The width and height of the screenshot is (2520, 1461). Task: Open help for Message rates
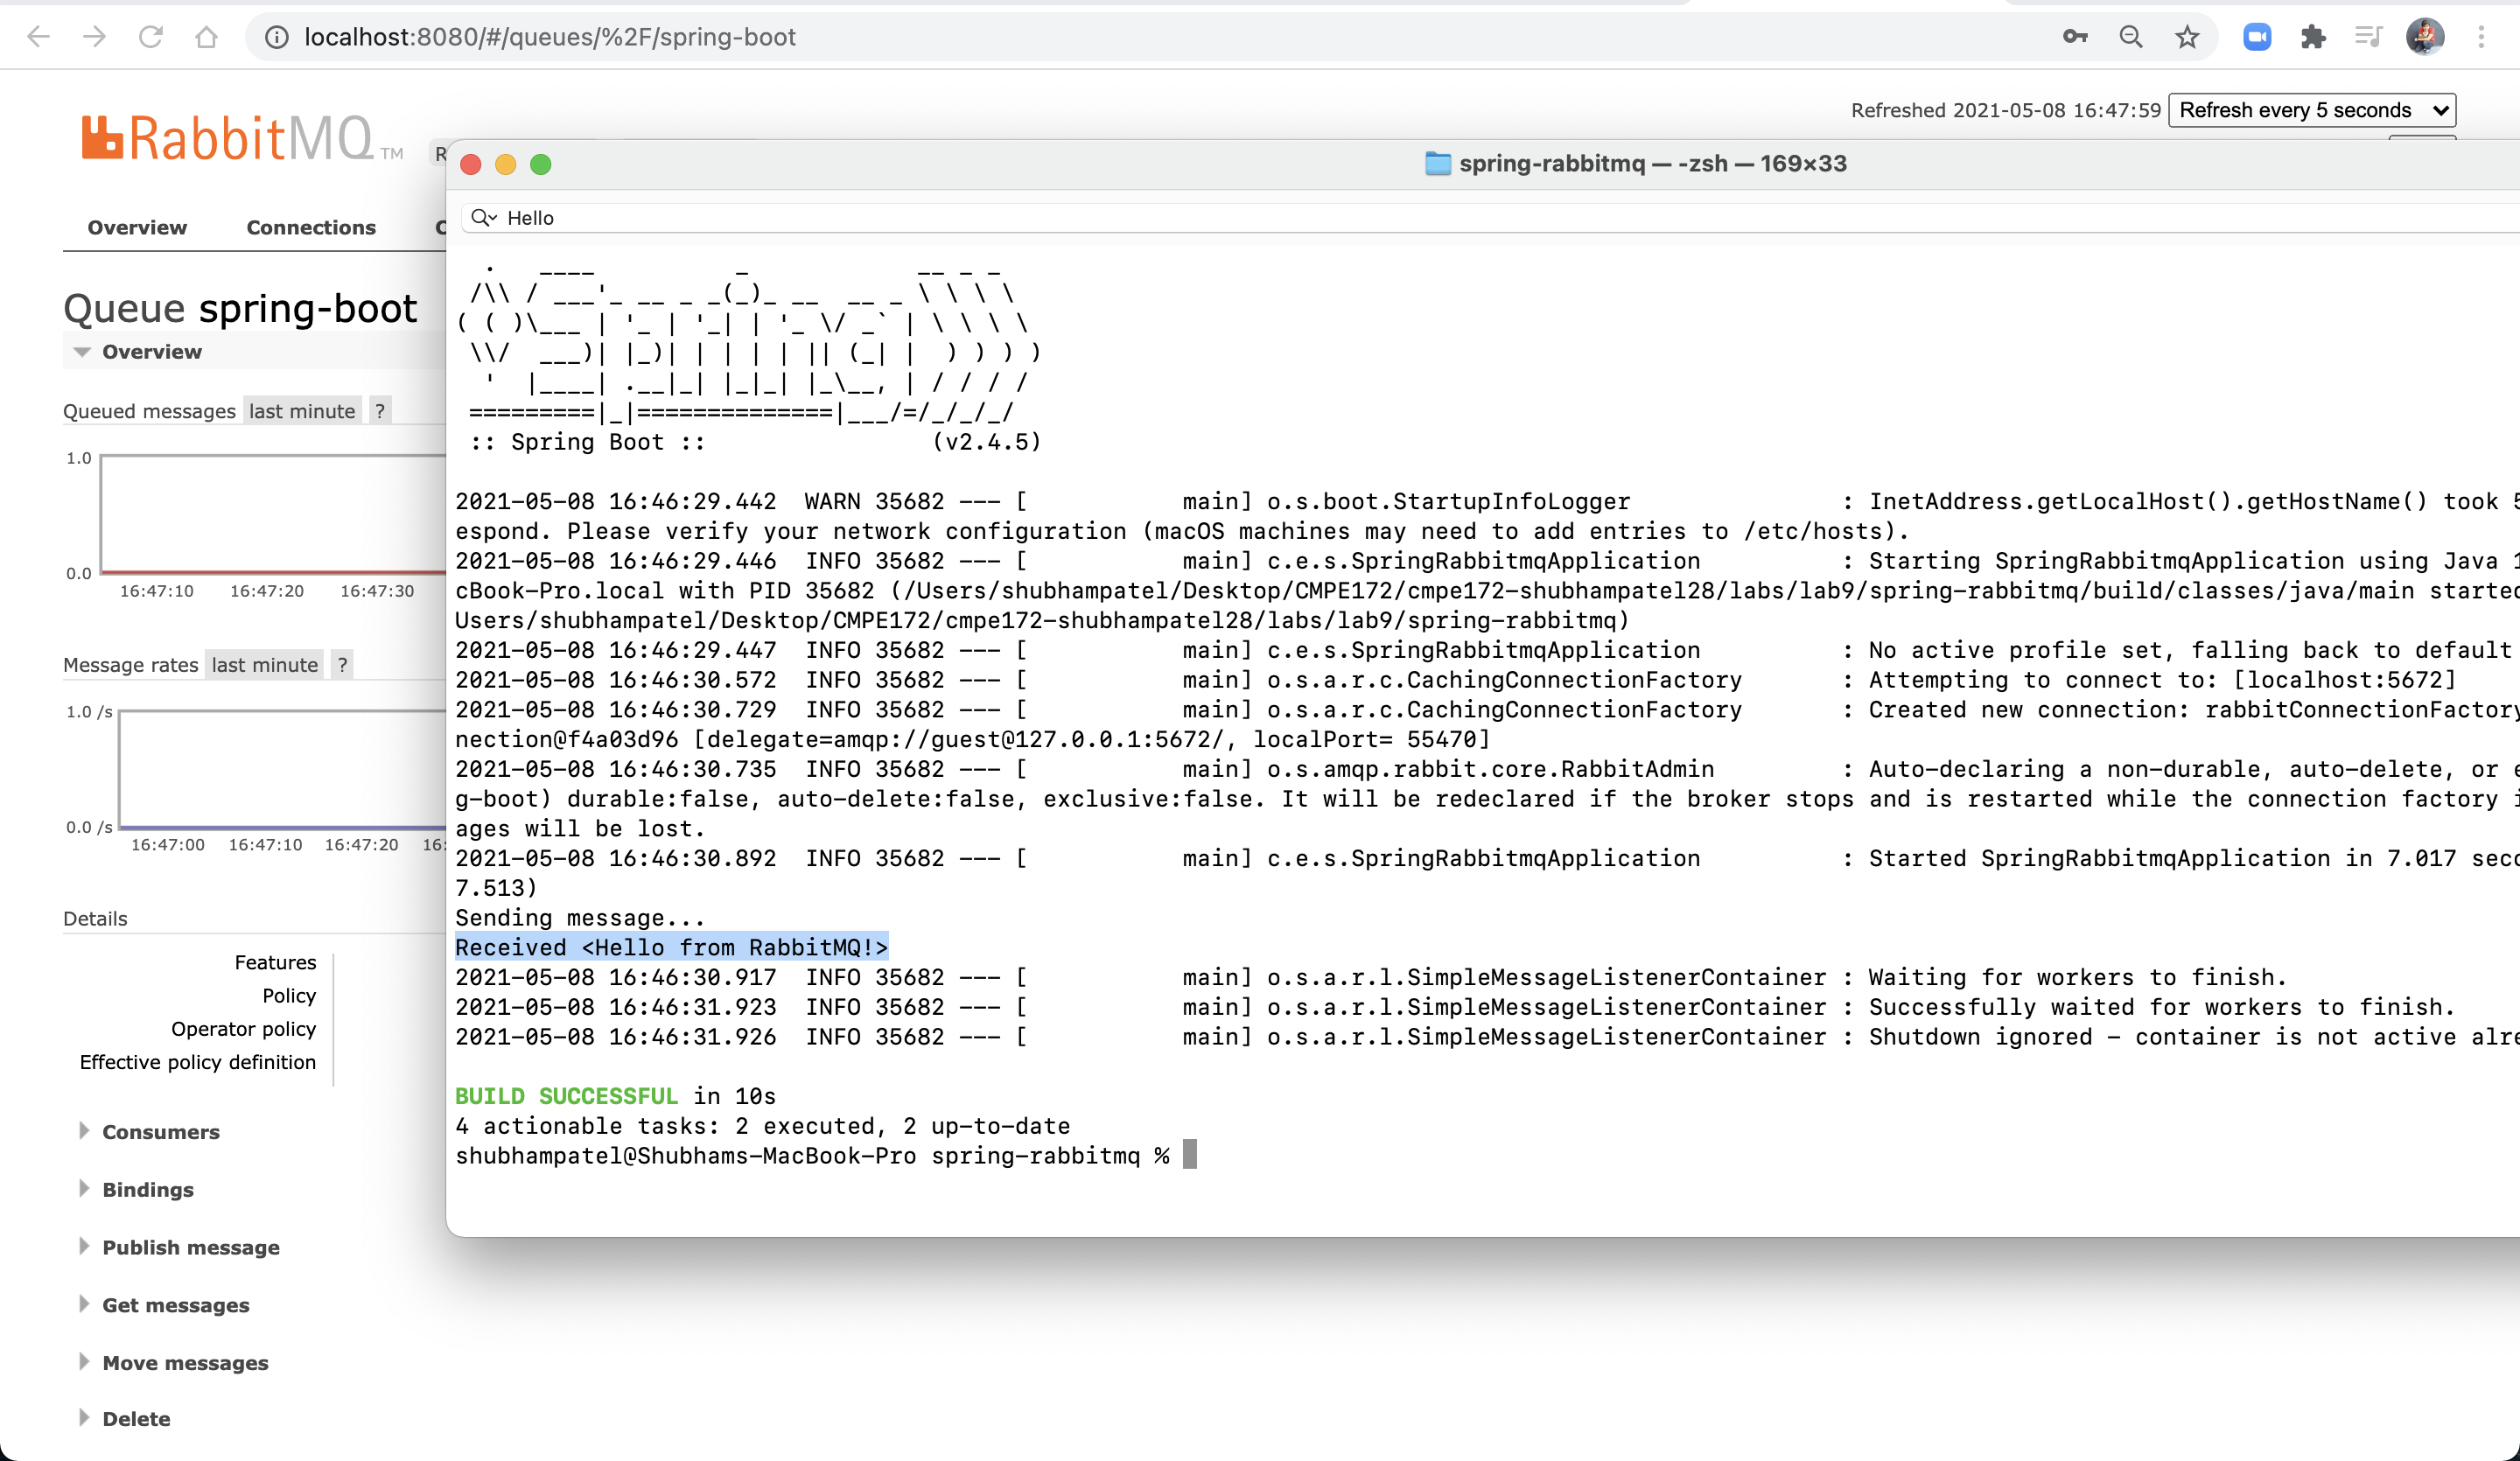pos(342,665)
